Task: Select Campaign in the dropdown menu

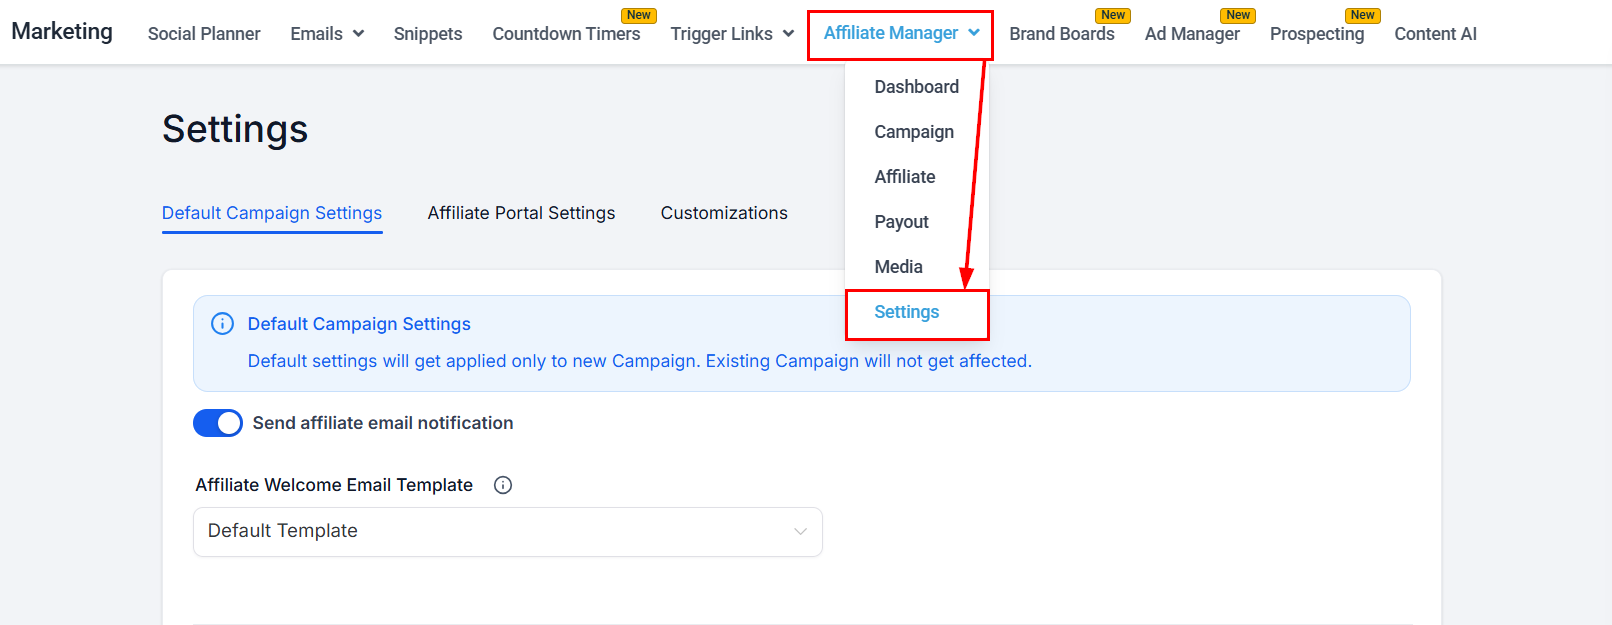Action: coord(914,132)
